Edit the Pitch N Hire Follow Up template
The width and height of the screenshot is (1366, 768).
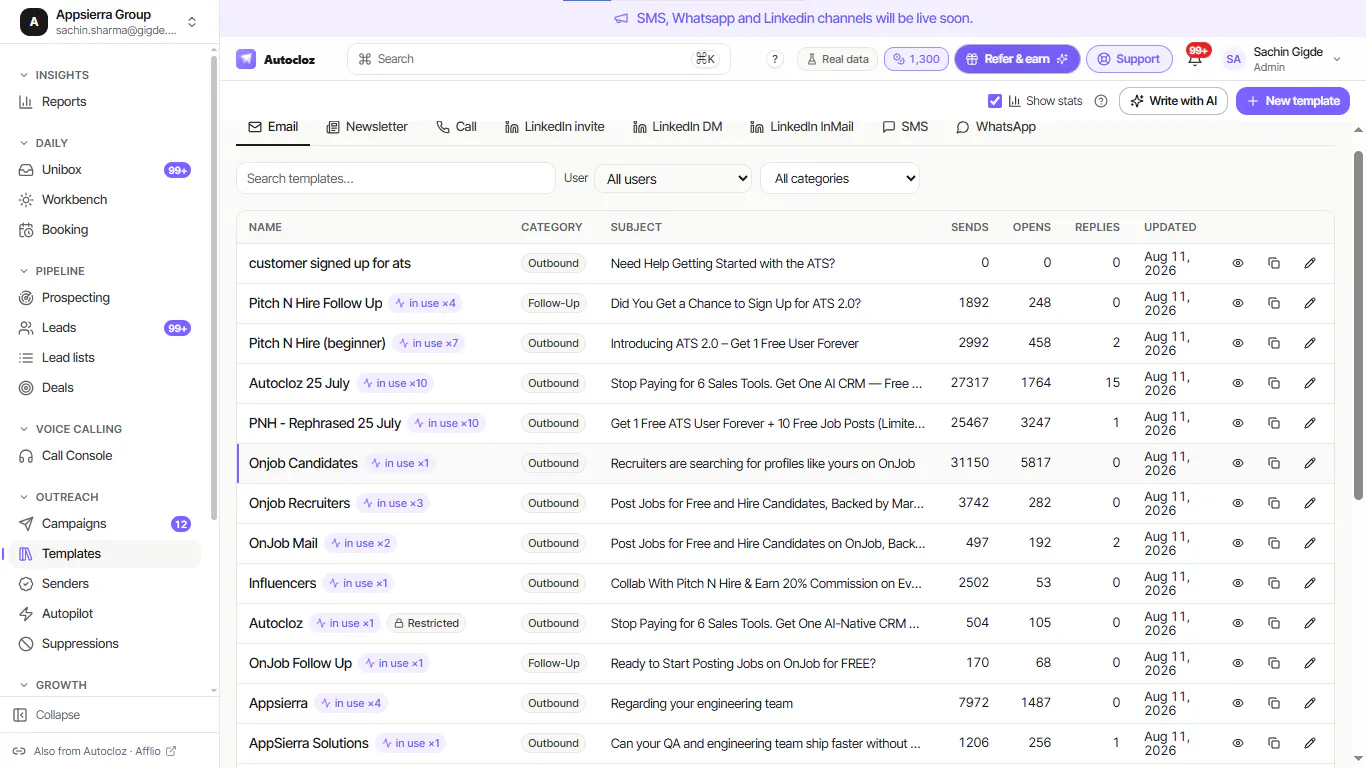pos(1310,303)
